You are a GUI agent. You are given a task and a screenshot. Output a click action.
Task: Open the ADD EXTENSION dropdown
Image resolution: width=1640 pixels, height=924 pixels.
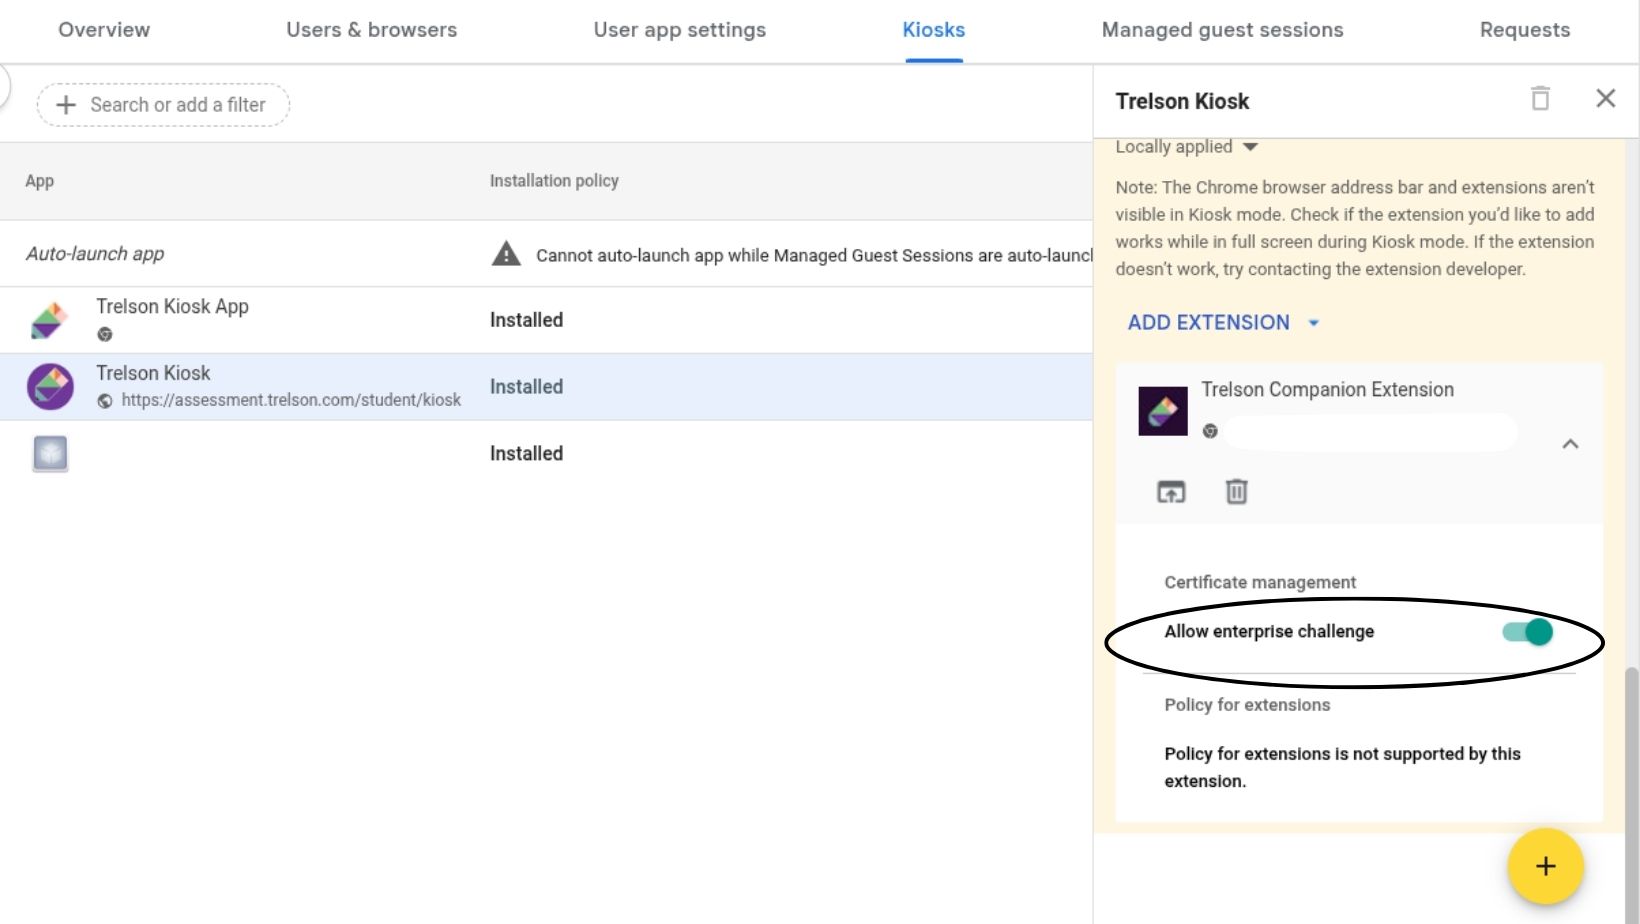click(x=1224, y=323)
